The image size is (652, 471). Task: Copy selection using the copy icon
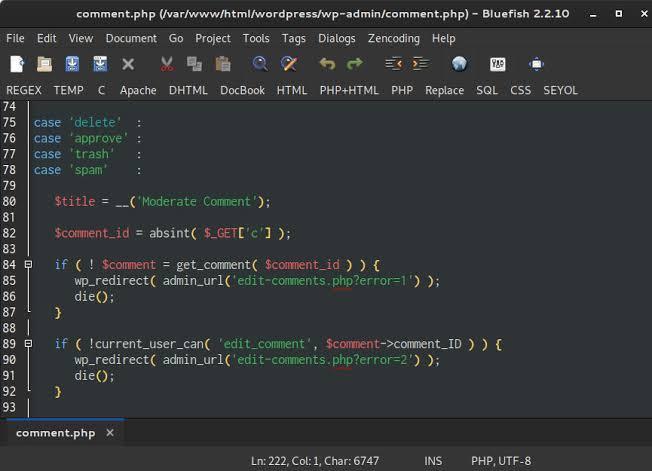[x=194, y=64]
